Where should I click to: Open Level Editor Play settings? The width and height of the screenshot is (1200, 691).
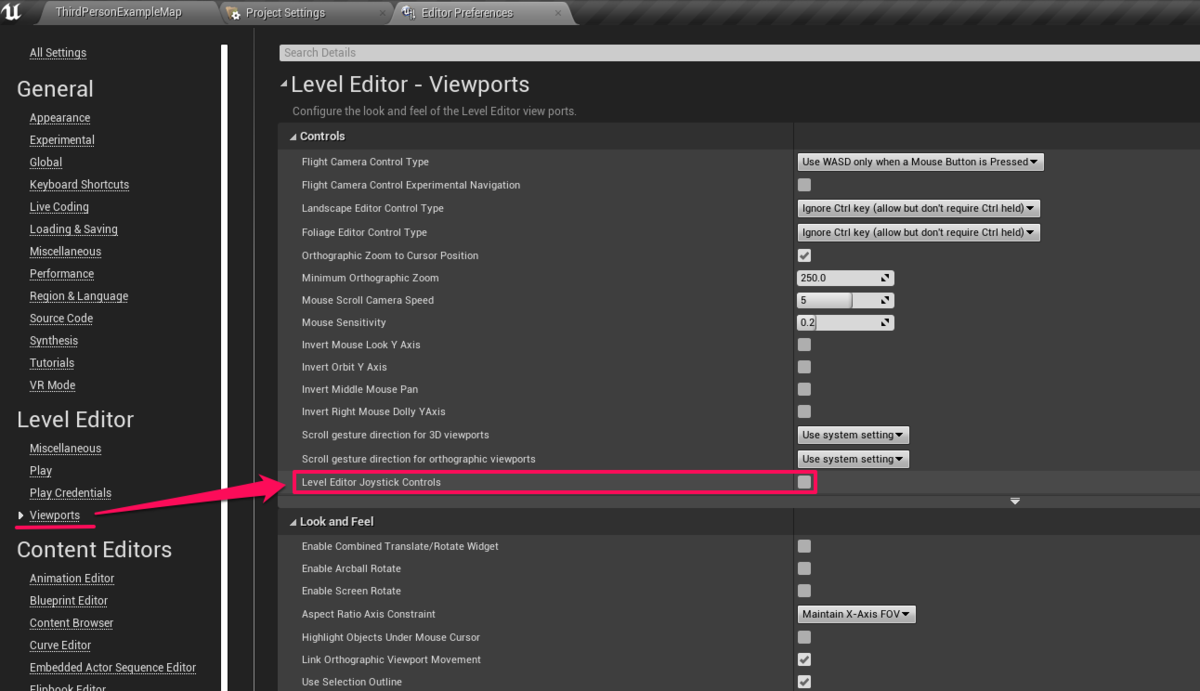pos(41,471)
